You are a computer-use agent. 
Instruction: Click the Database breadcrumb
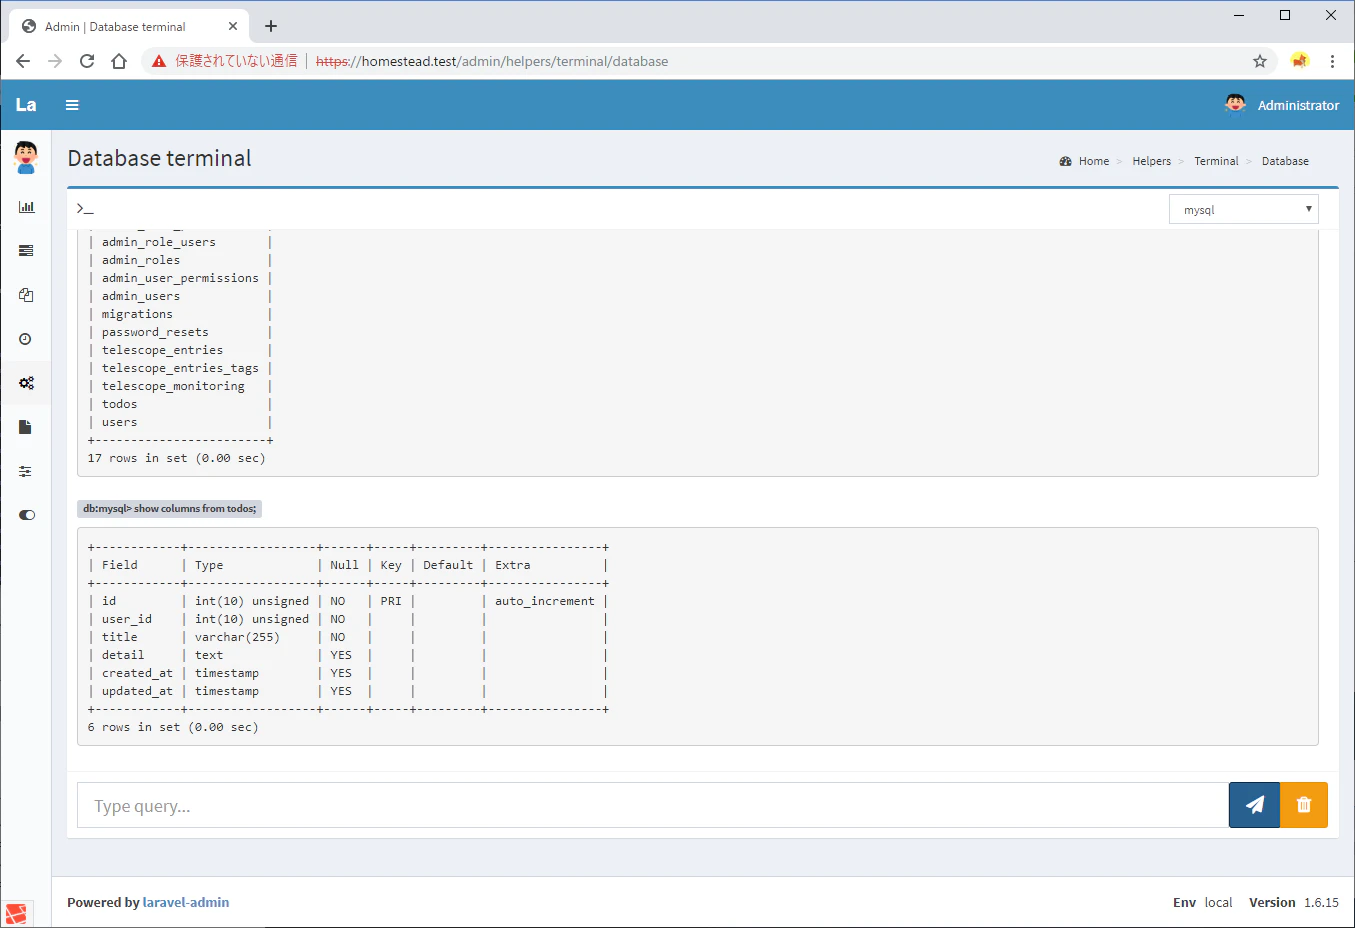coord(1285,161)
